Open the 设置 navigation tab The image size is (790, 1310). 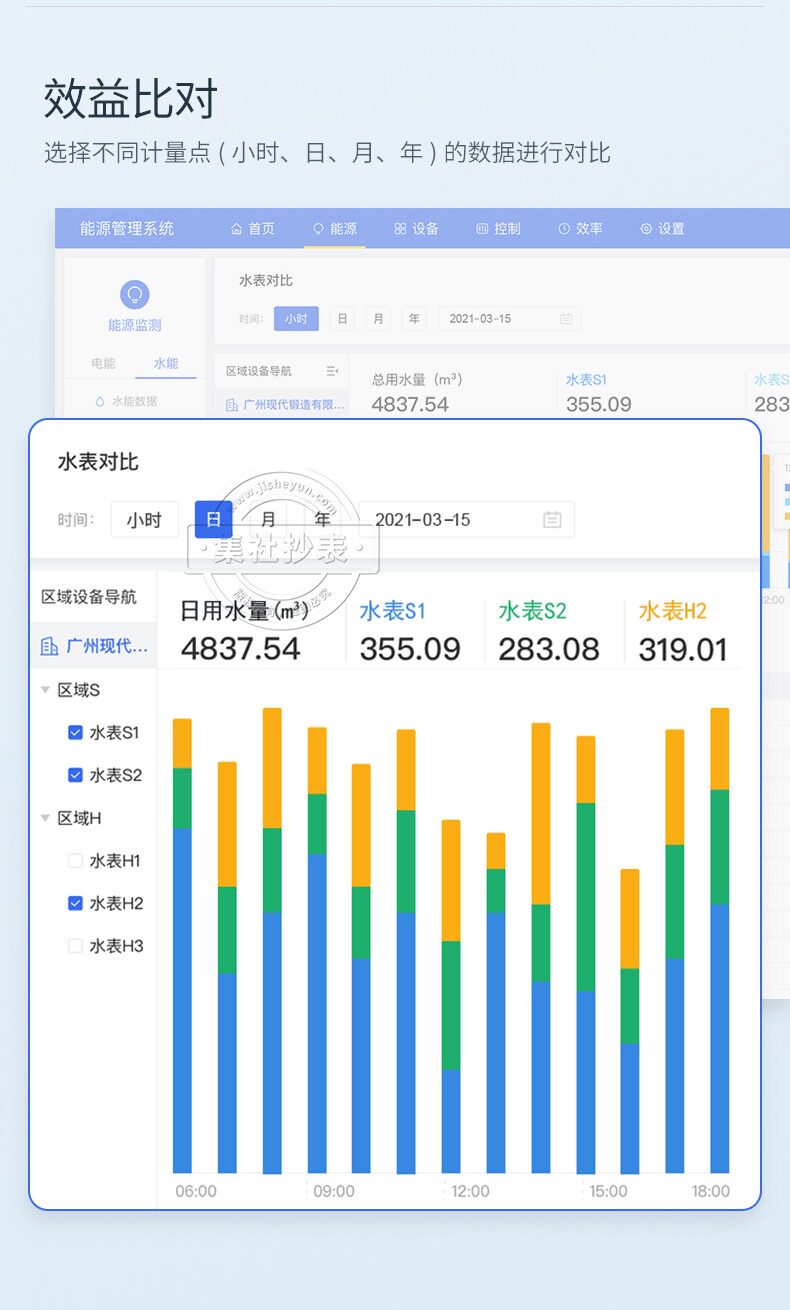[663, 229]
